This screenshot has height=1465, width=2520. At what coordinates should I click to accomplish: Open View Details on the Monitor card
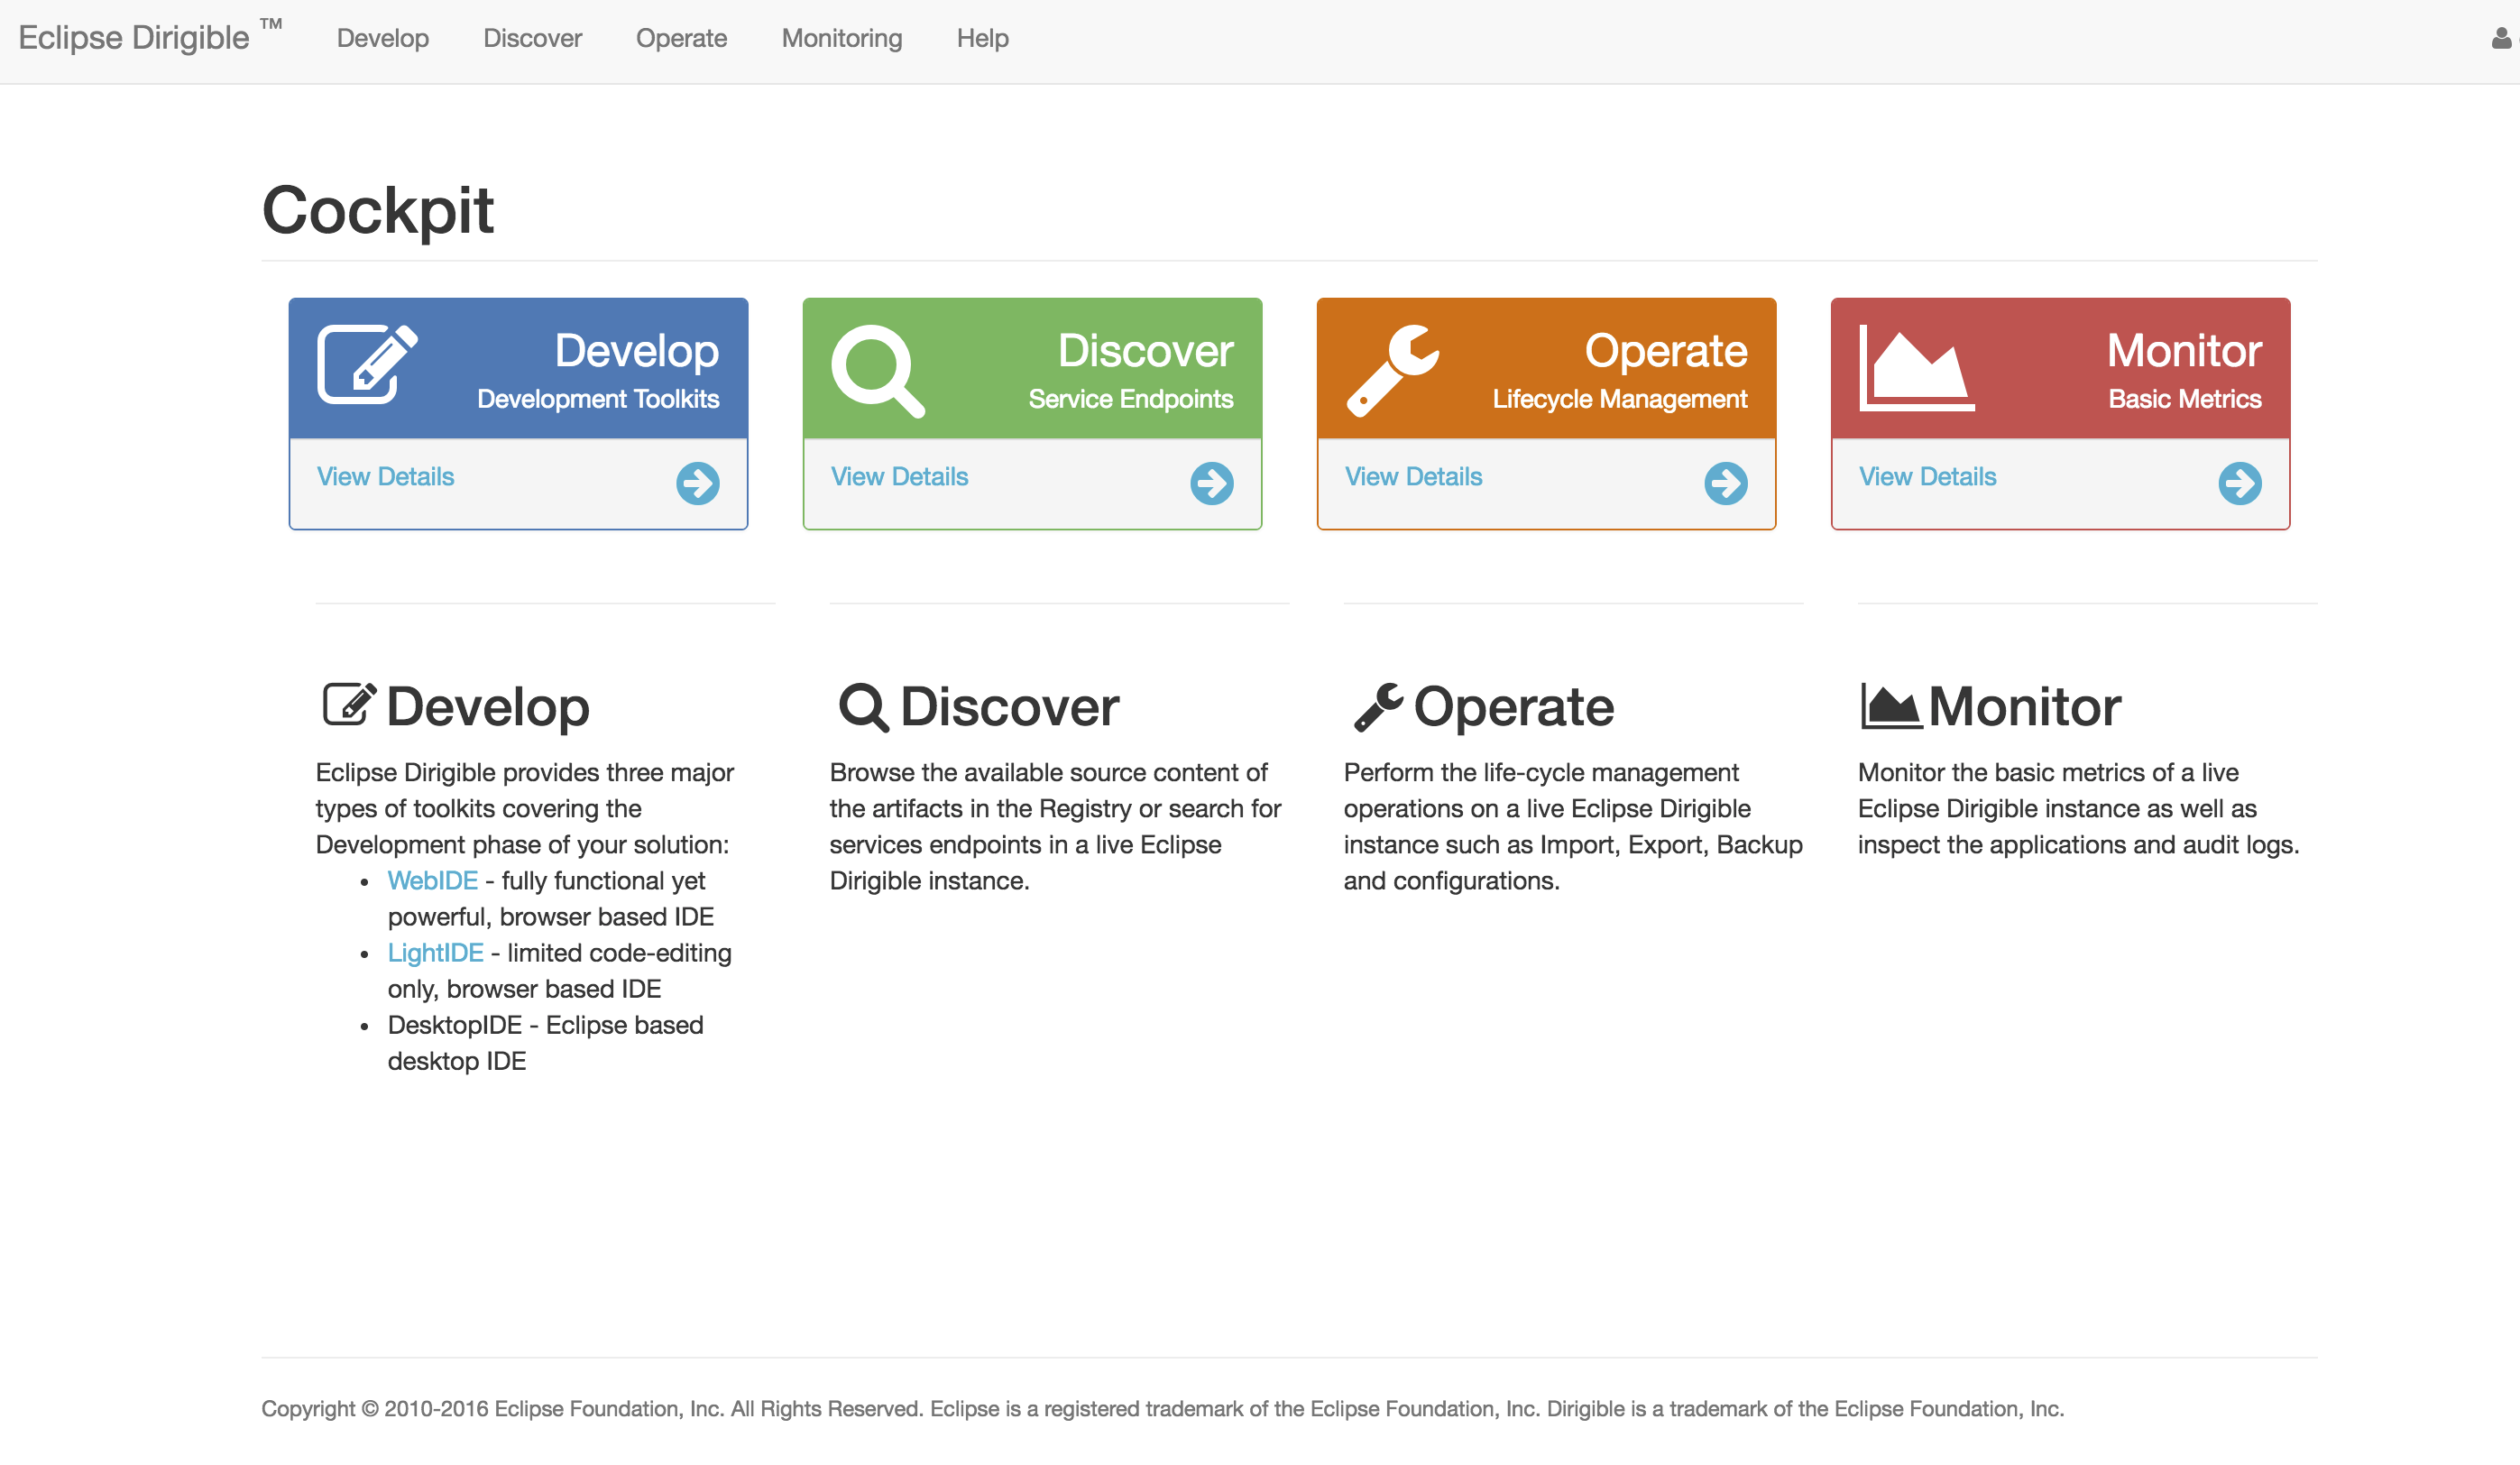click(x=1928, y=476)
